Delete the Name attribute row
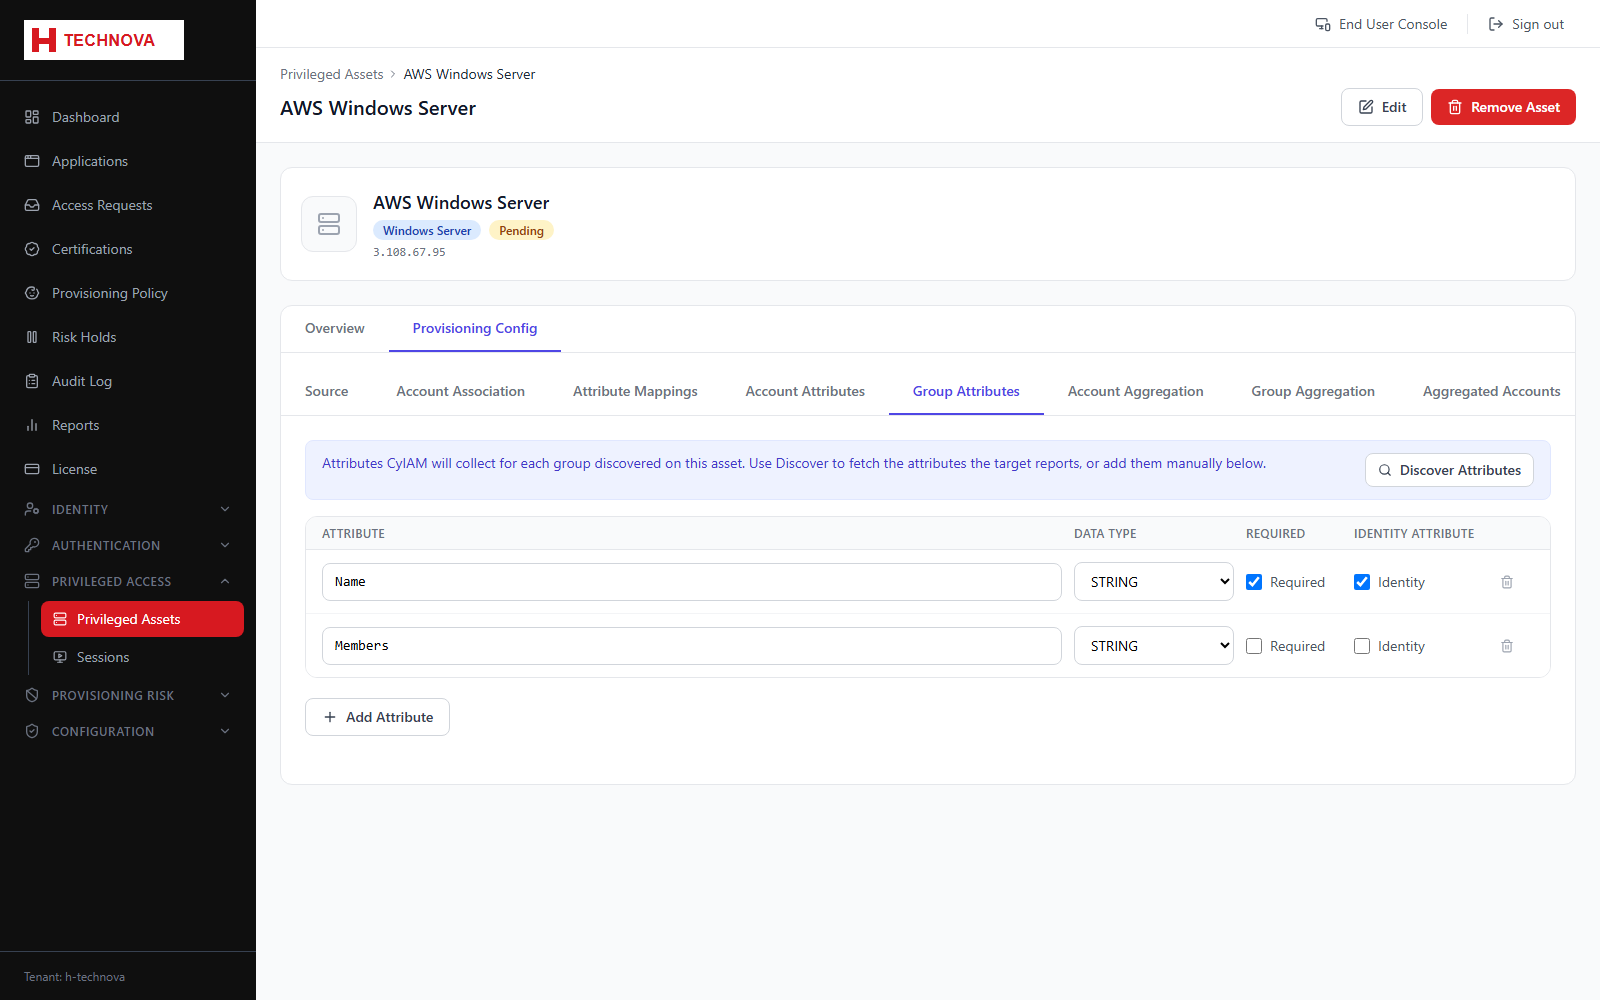This screenshot has height=1000, width=1600. [1507, 582]
